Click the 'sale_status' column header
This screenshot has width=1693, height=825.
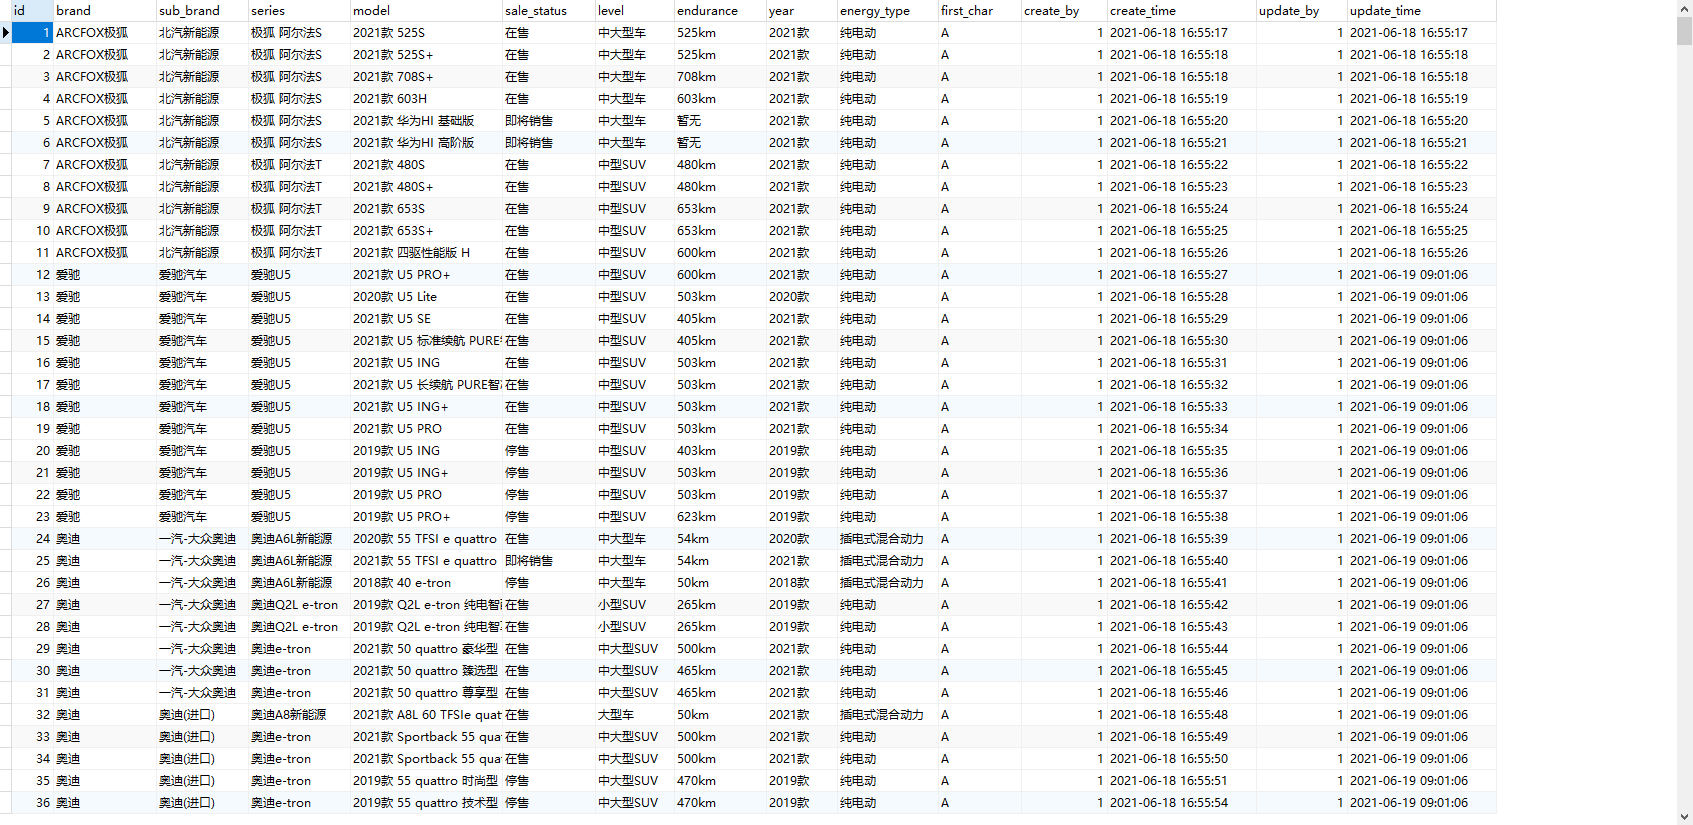coord(549,11)
